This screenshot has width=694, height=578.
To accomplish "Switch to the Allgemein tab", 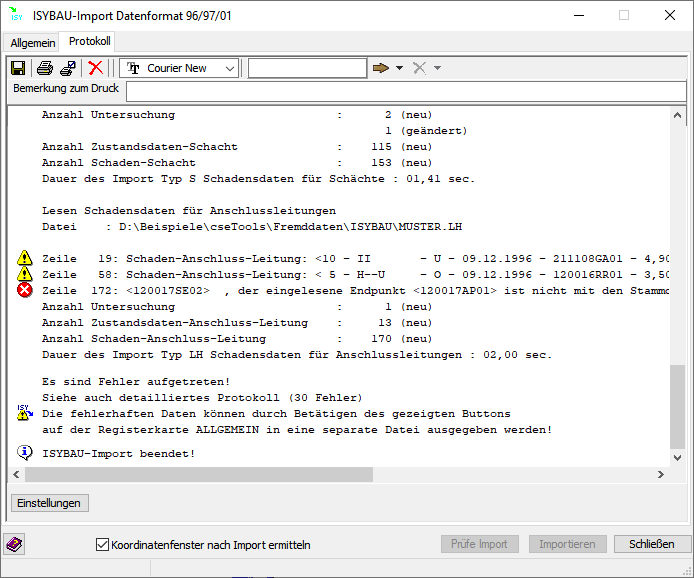I will coord(33,43).
